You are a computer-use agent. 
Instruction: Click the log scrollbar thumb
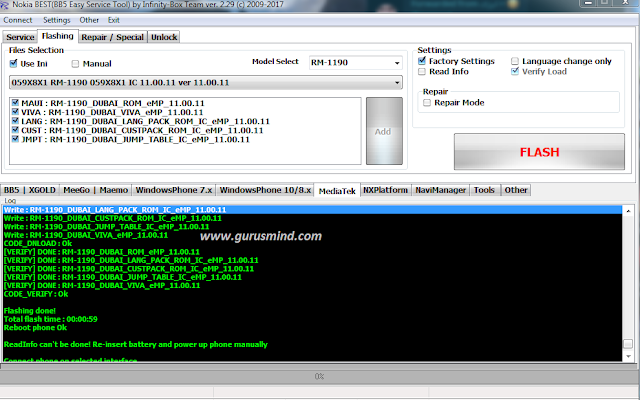[628, 344]
